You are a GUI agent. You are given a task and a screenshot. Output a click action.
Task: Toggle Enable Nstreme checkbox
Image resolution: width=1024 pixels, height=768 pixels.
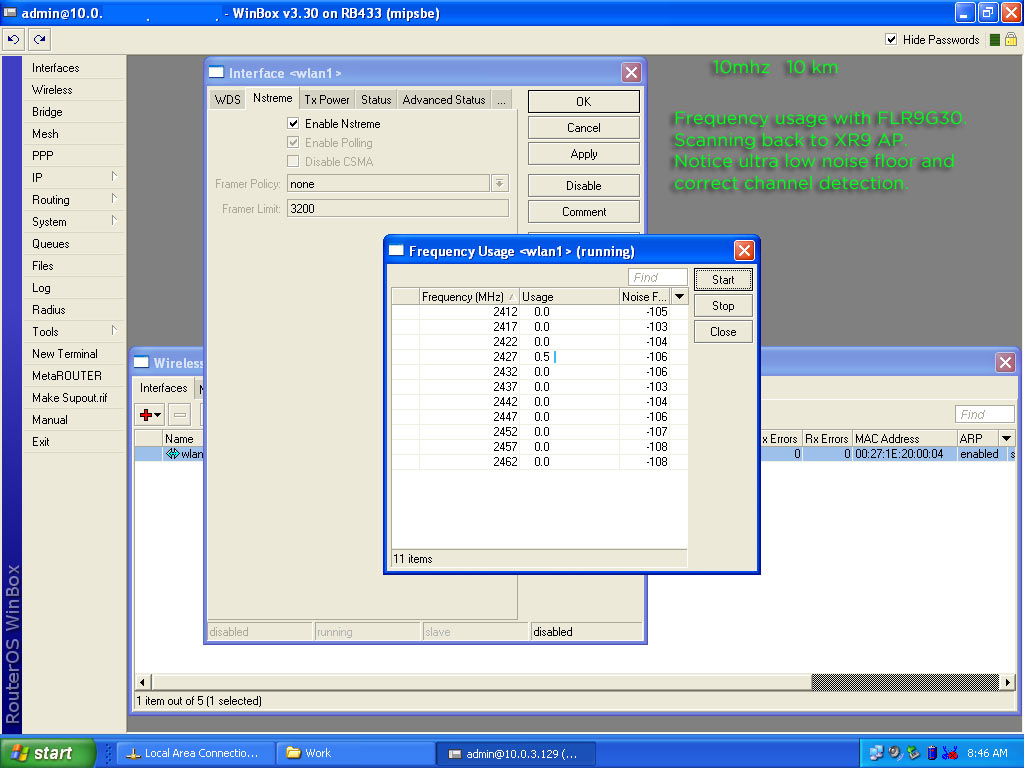pyautogui.click(x=293, y=123)
